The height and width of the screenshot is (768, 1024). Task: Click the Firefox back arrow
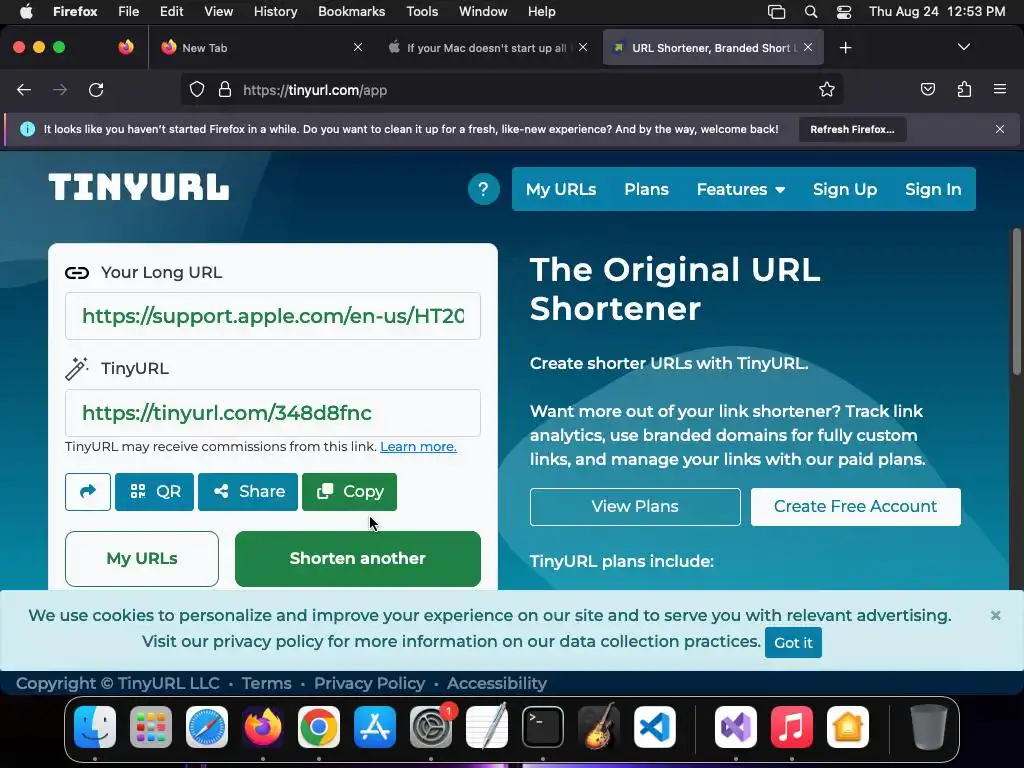pyautogui.click(x=24, y=90)
